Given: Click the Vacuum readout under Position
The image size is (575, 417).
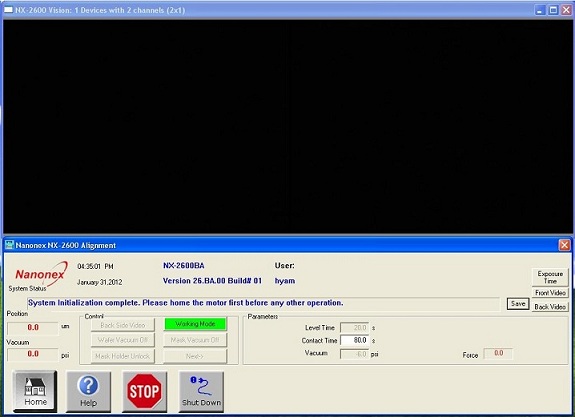Looking at the screenshot, I should coord(33,354).
